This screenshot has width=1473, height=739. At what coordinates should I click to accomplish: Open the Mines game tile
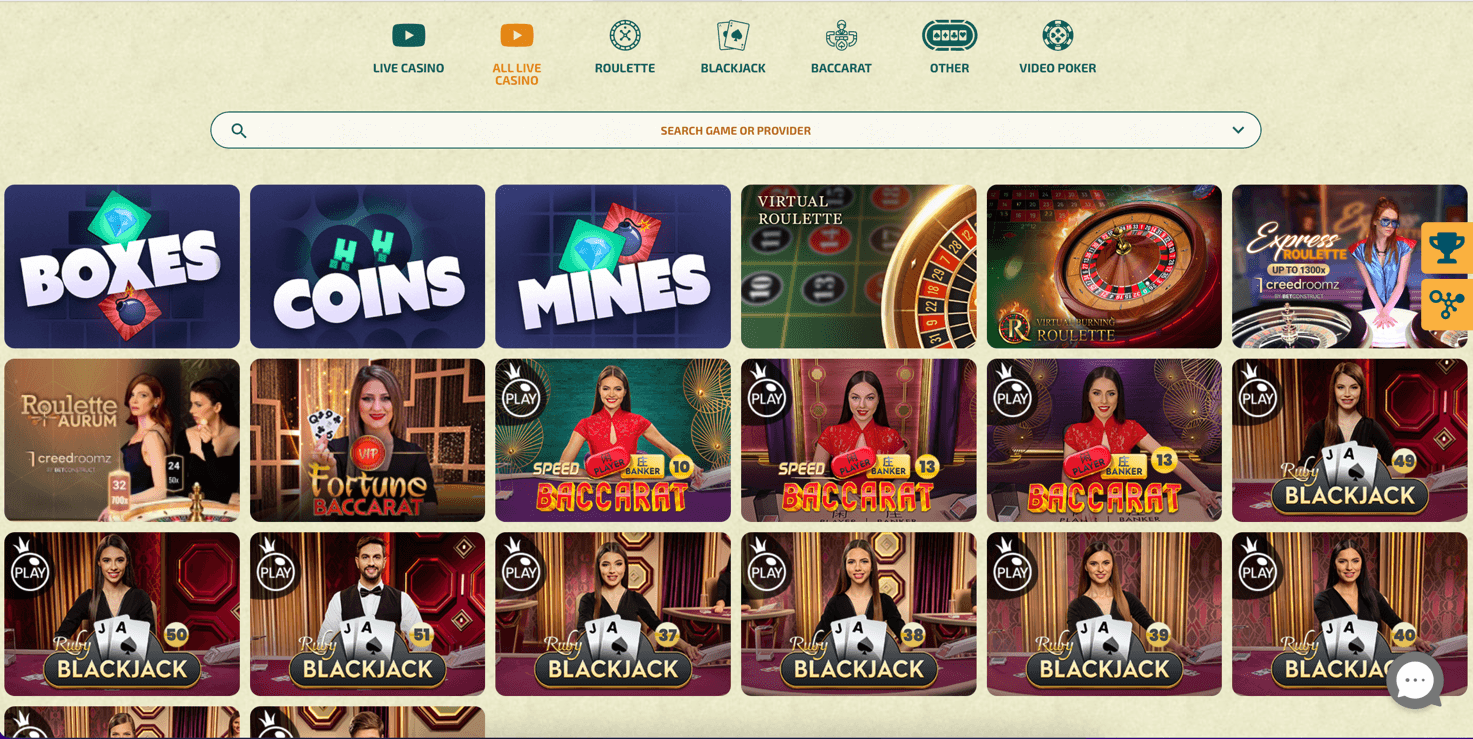613,266
